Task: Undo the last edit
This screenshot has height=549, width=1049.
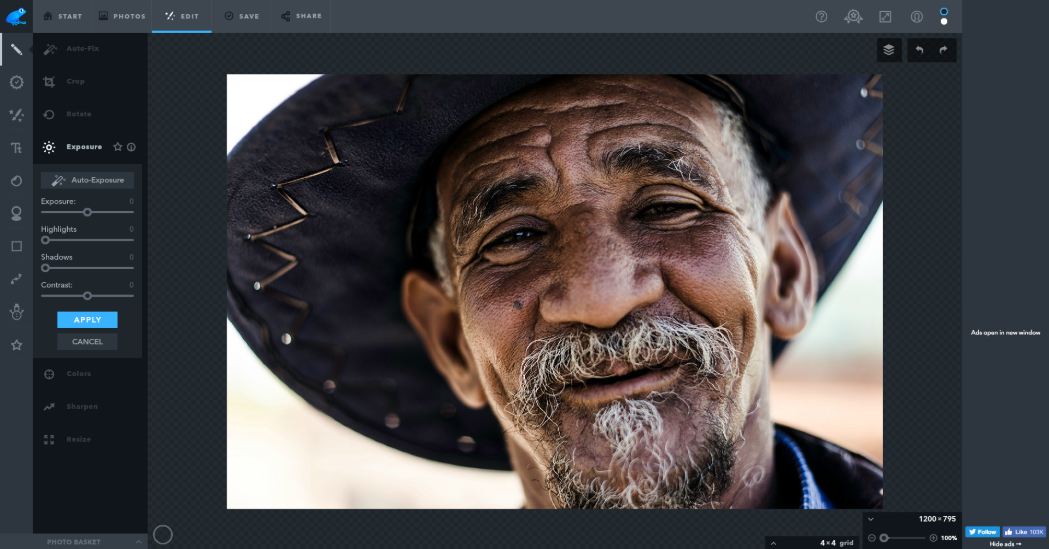Action: pos(919,50)
